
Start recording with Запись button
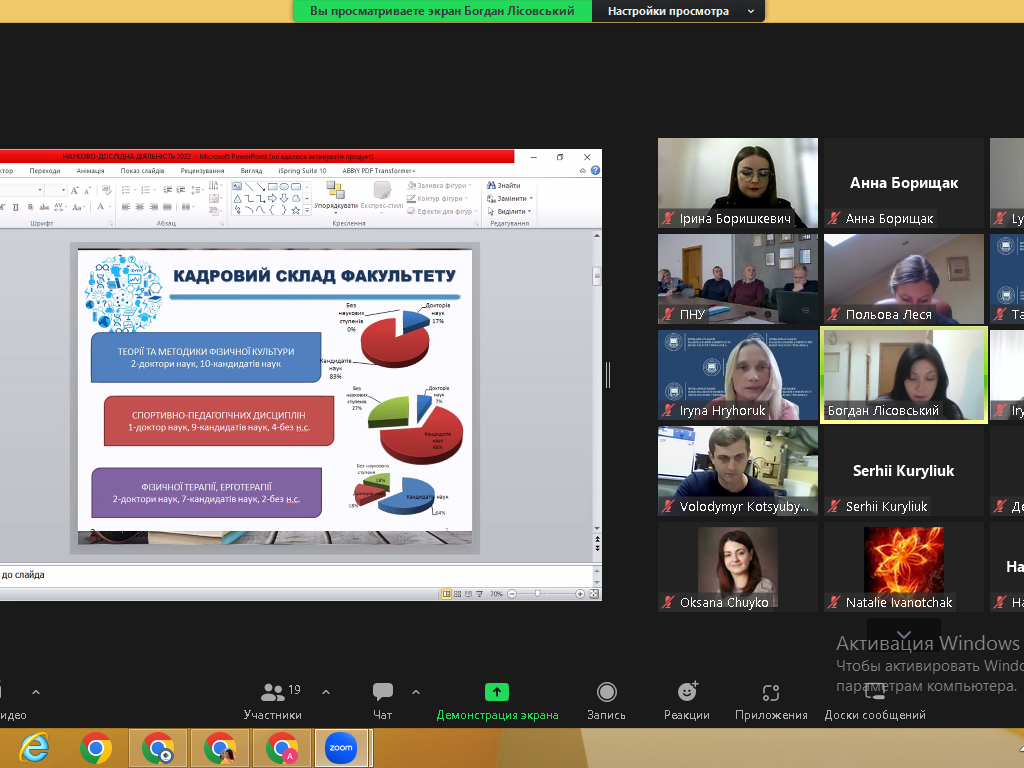click(606, 692)
